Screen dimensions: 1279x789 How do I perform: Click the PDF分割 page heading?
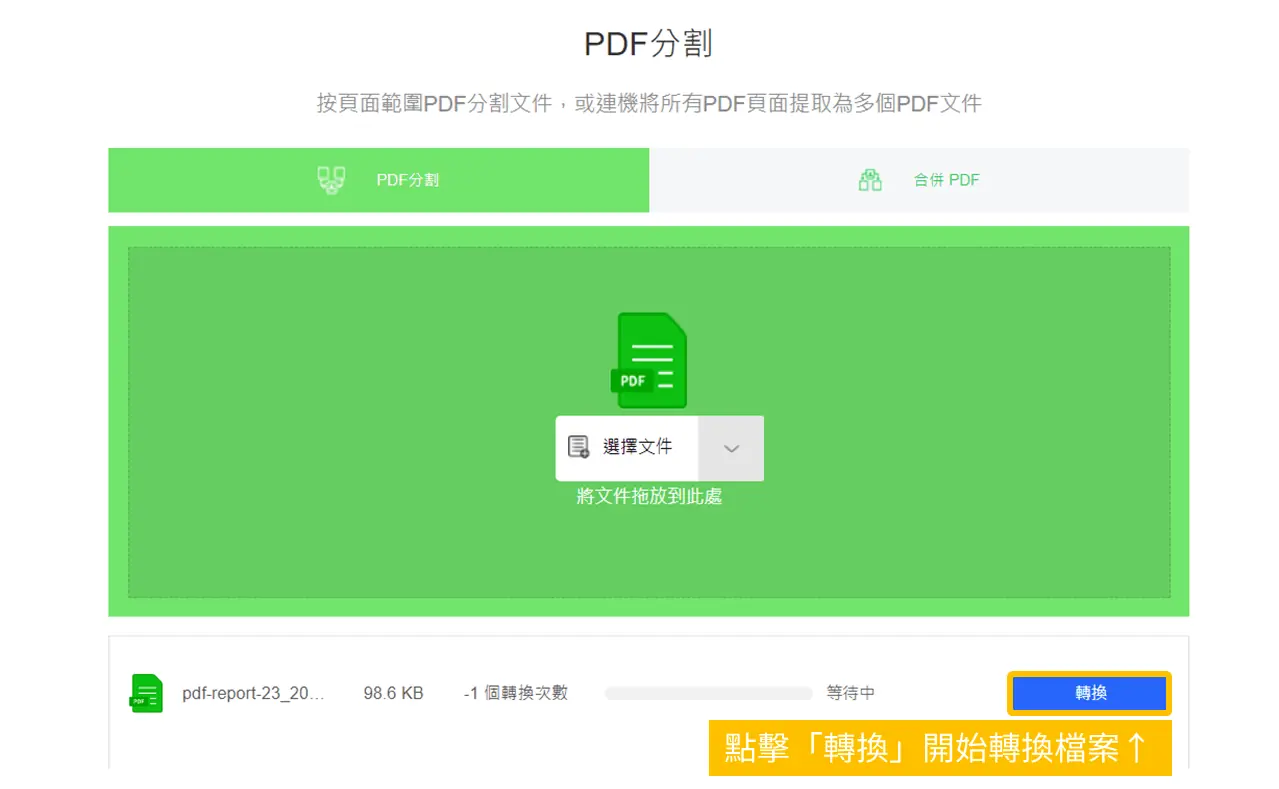648,45
